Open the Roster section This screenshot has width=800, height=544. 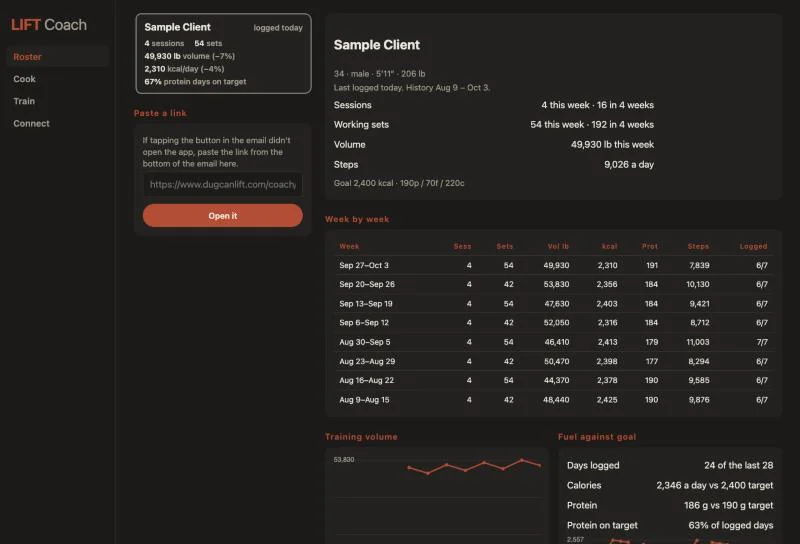(58, 57)
